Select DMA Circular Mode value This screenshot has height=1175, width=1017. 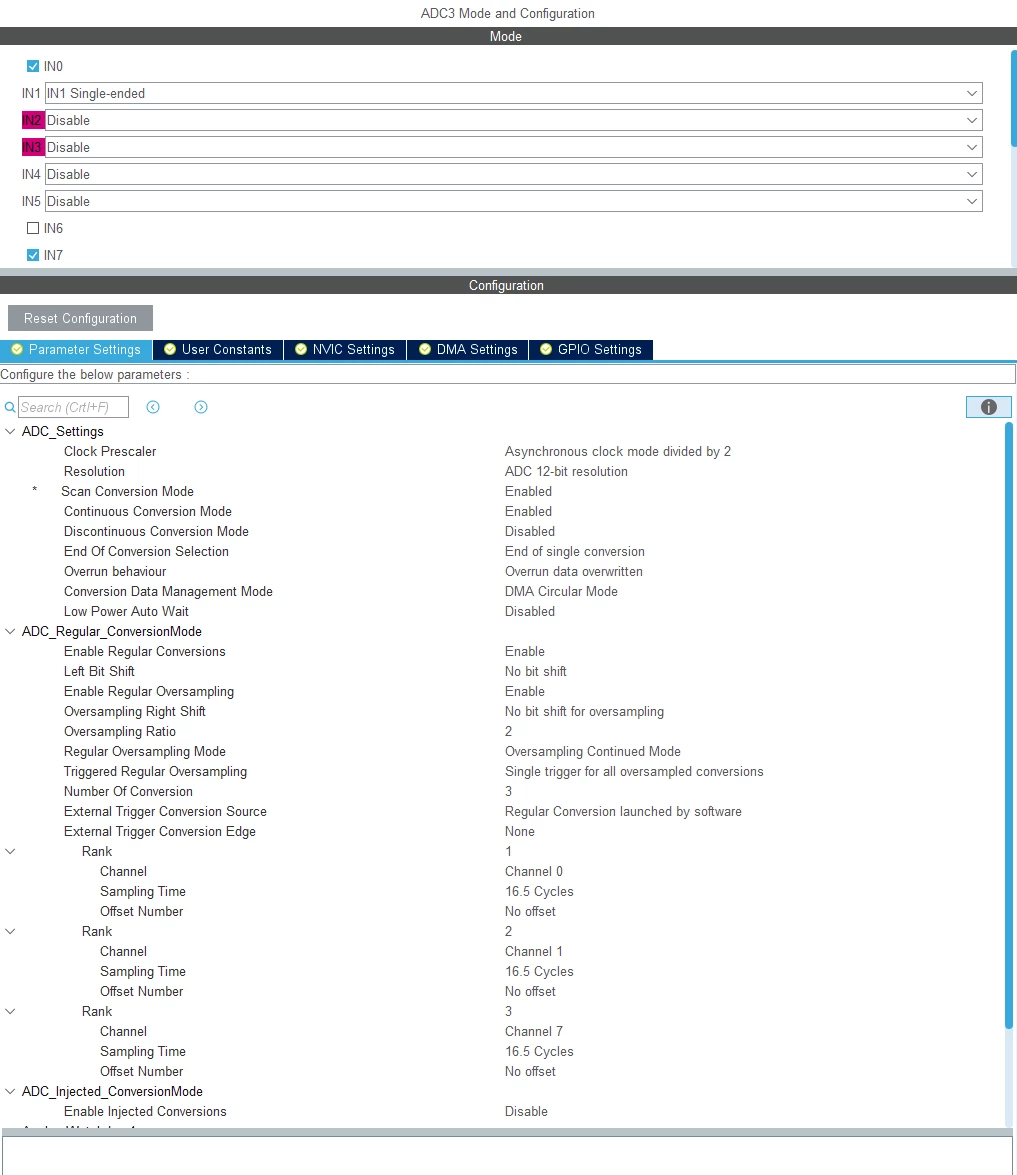561,592
